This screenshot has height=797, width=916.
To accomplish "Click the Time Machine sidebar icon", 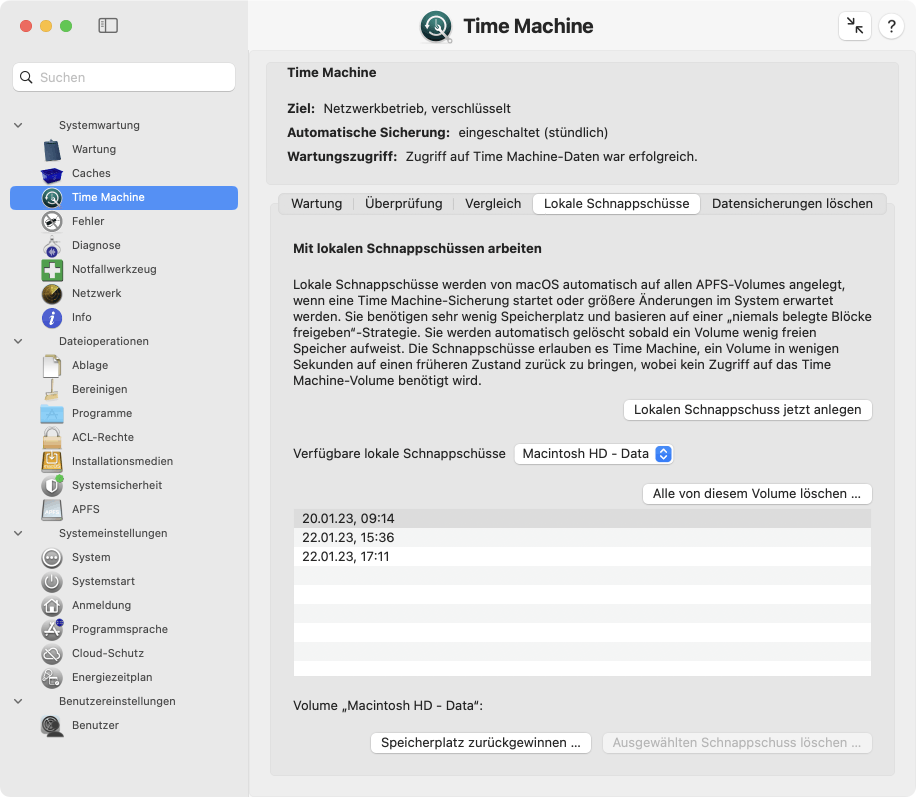I will (x=52, y=197).
